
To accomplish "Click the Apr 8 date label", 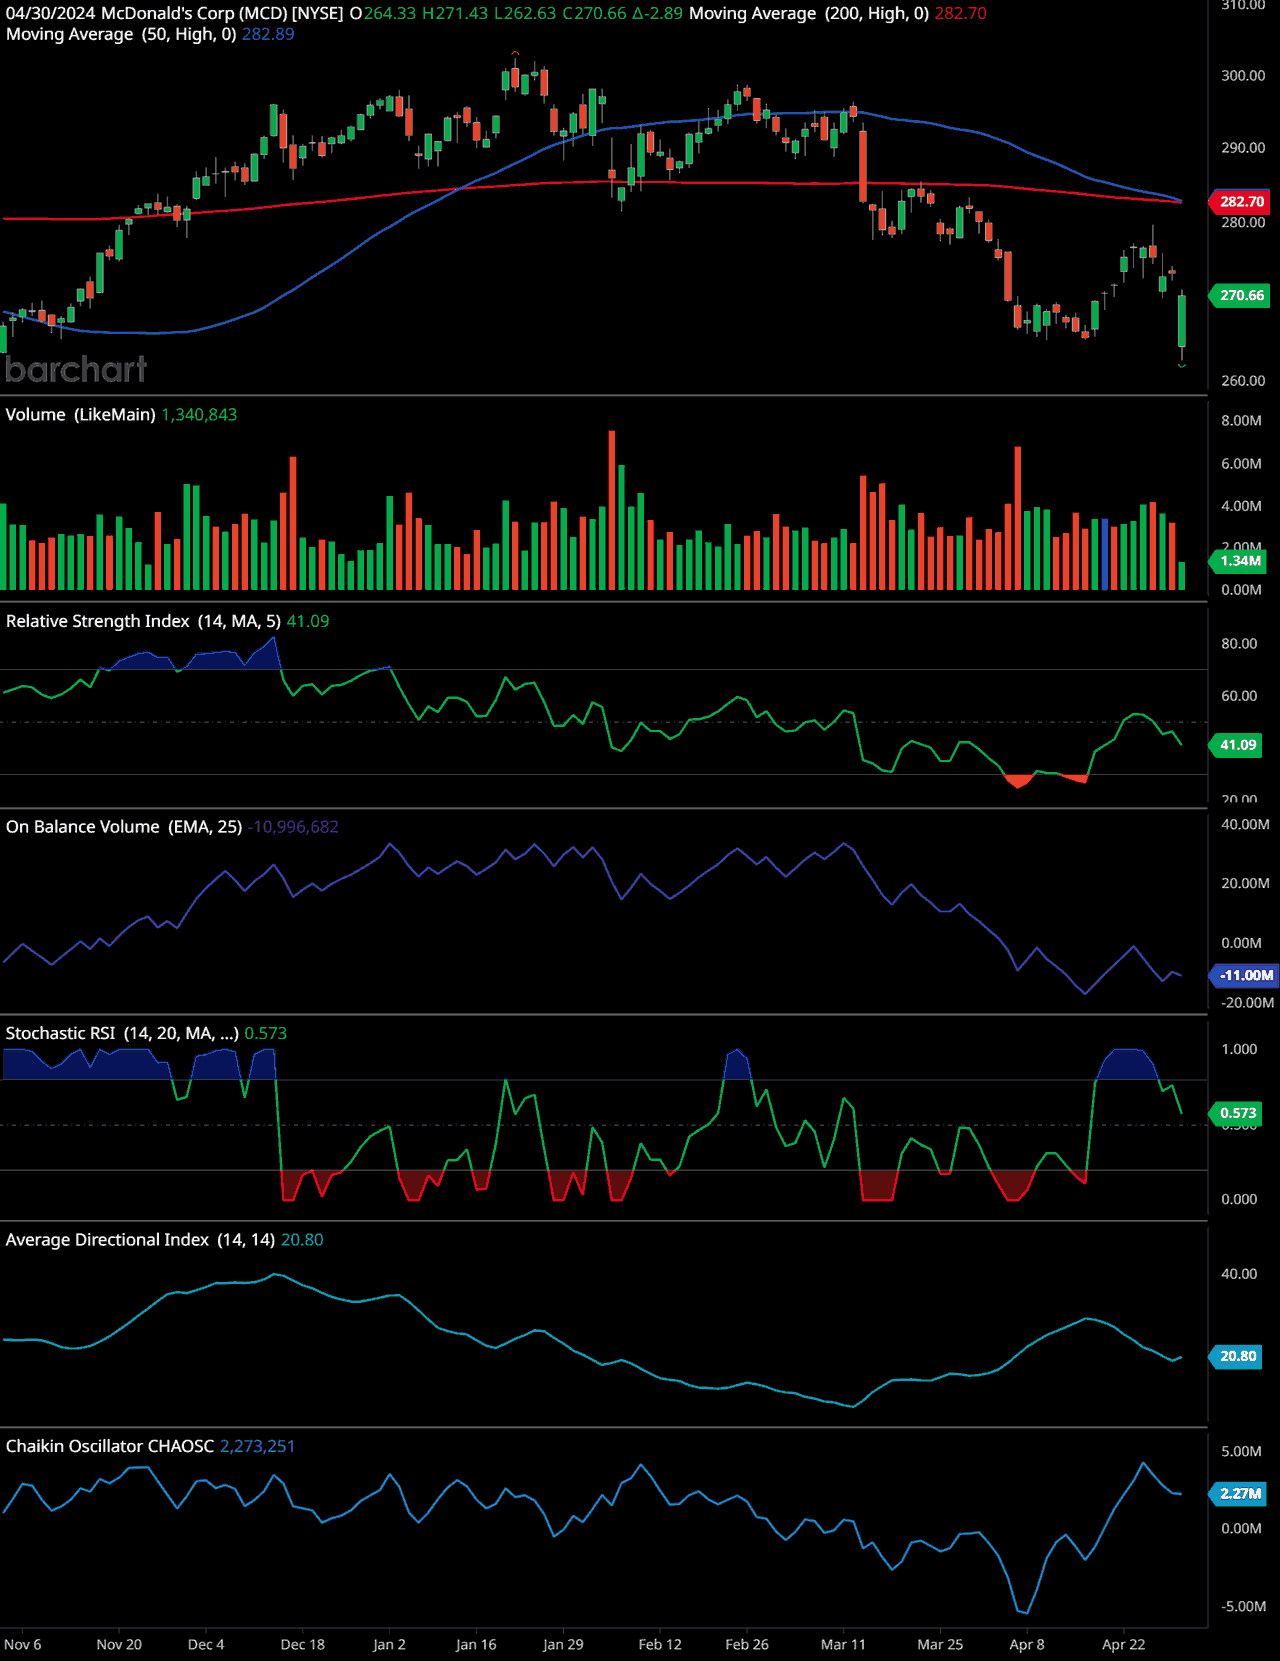I will (1027, 1644).
